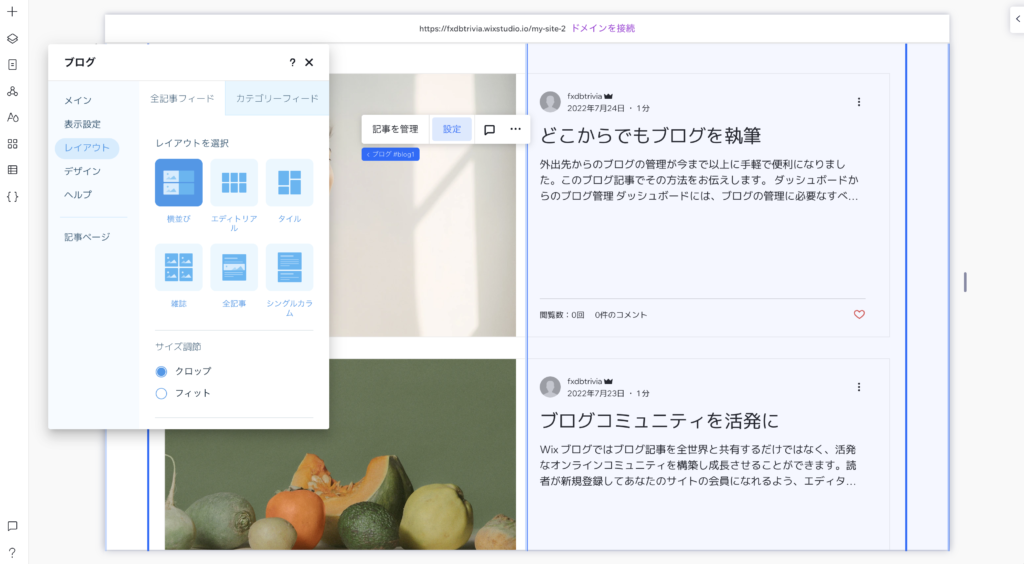1024x564 pixels.
Task: Click the vertical scrollbar handle on right
Action: coord(965,282)
